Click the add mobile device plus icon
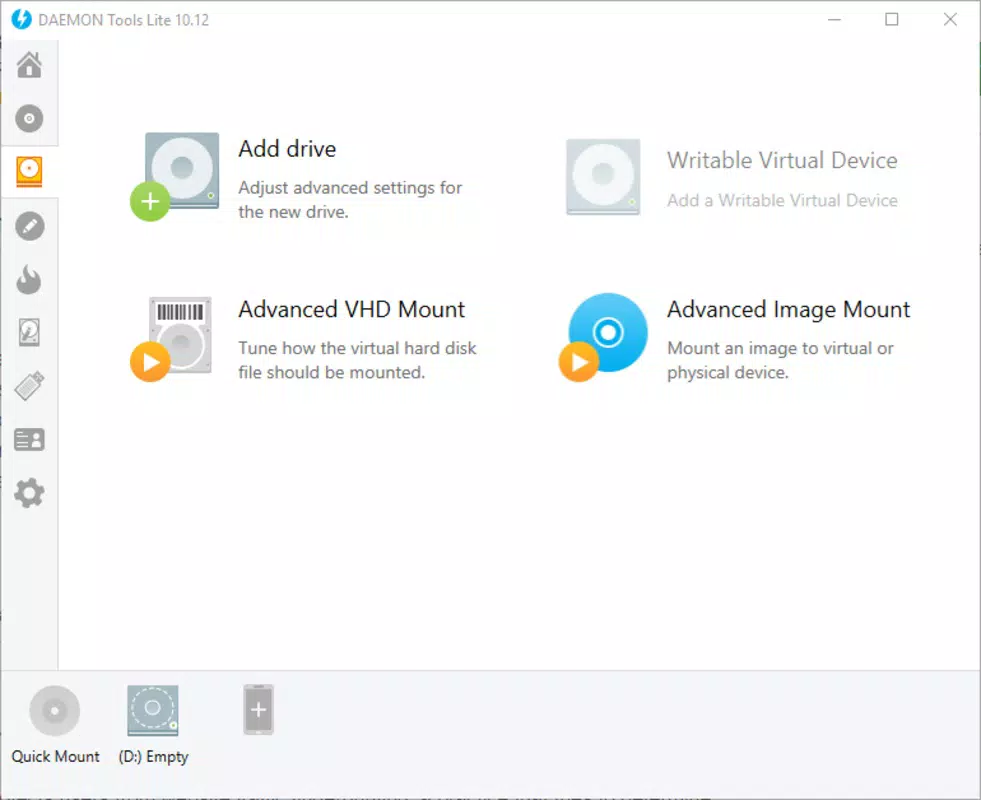981x800 pixels. (x=258, y=710)
